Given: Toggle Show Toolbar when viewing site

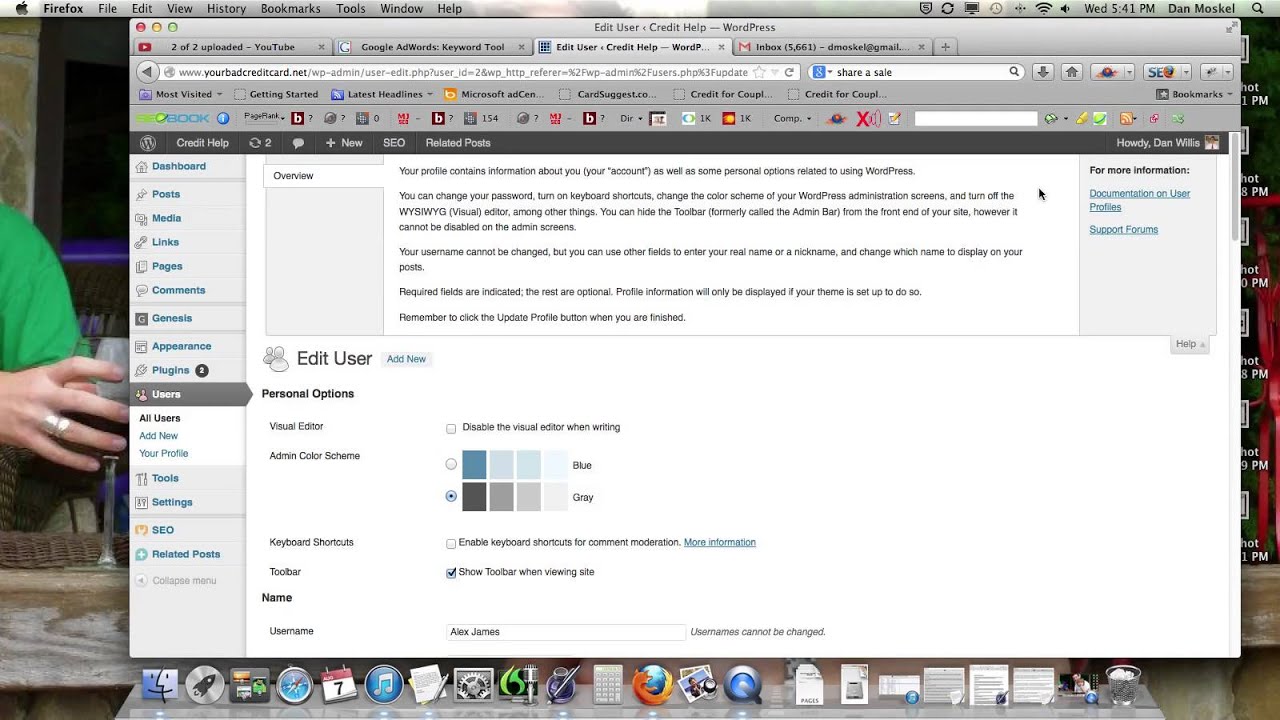Looking at the screenshot, I should [451, 573].
